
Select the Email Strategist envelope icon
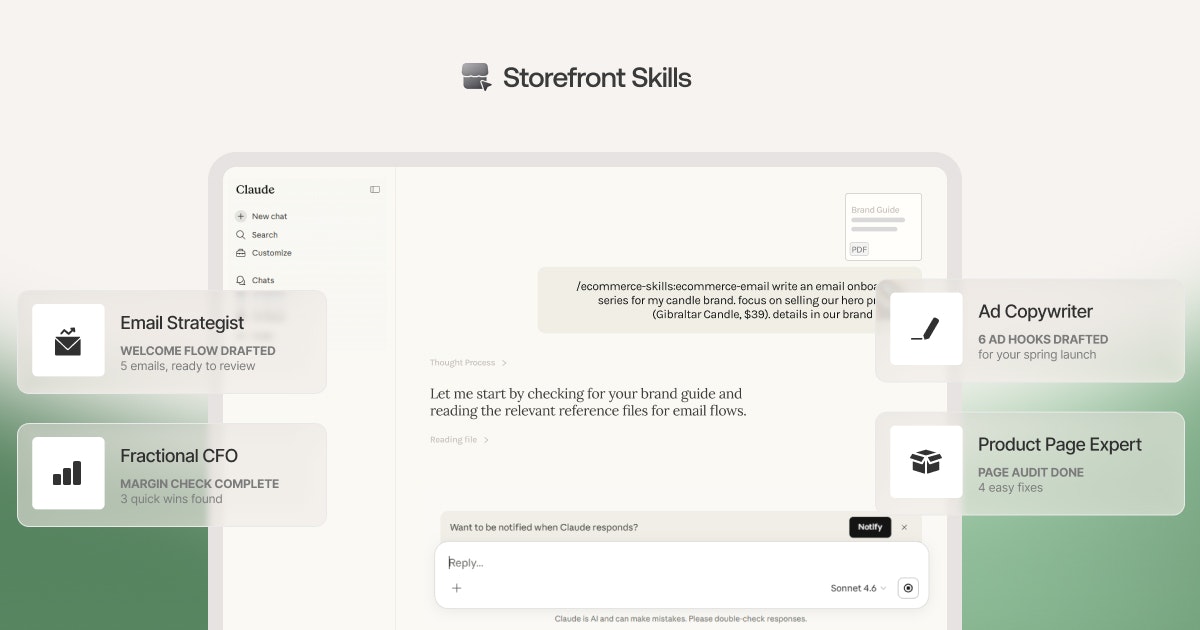pyautogui.click(x=68, y=341)
